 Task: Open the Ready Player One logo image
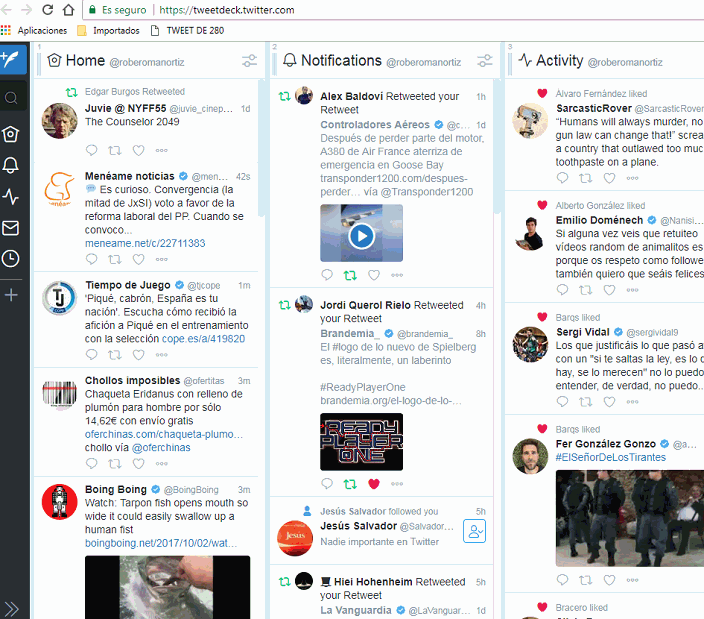(361, 442)
